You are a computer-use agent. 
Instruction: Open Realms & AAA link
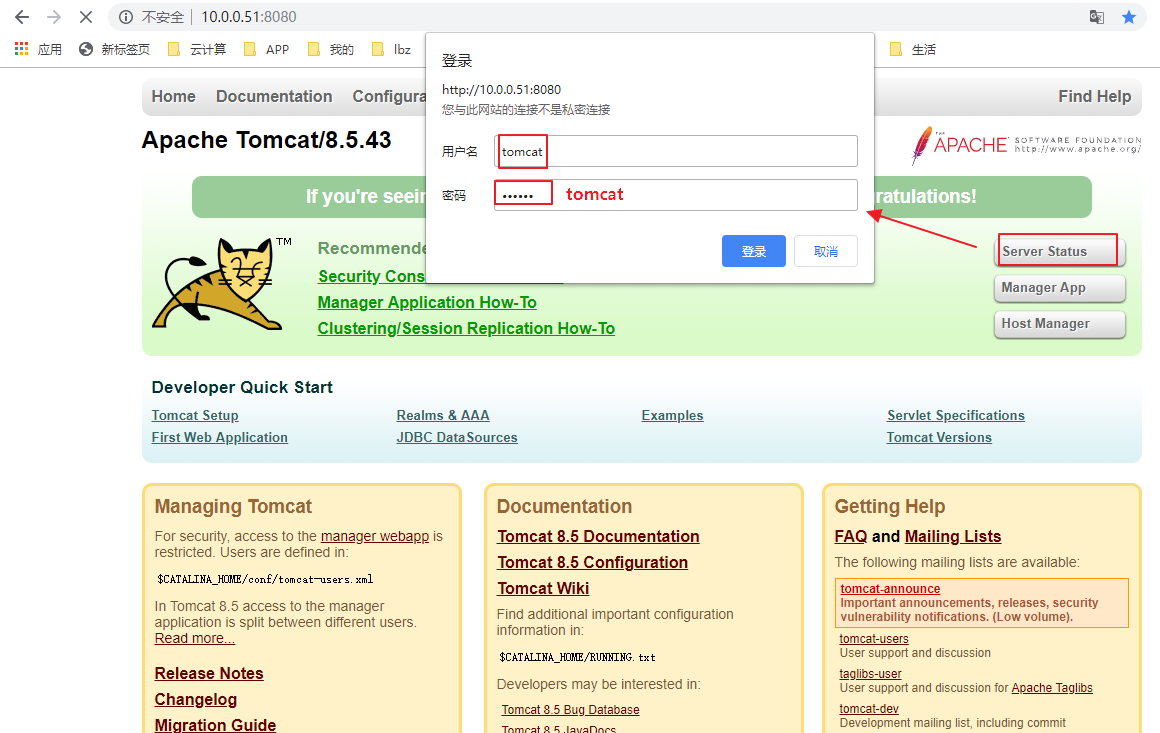pyautogui.click(x=443, y=416)
